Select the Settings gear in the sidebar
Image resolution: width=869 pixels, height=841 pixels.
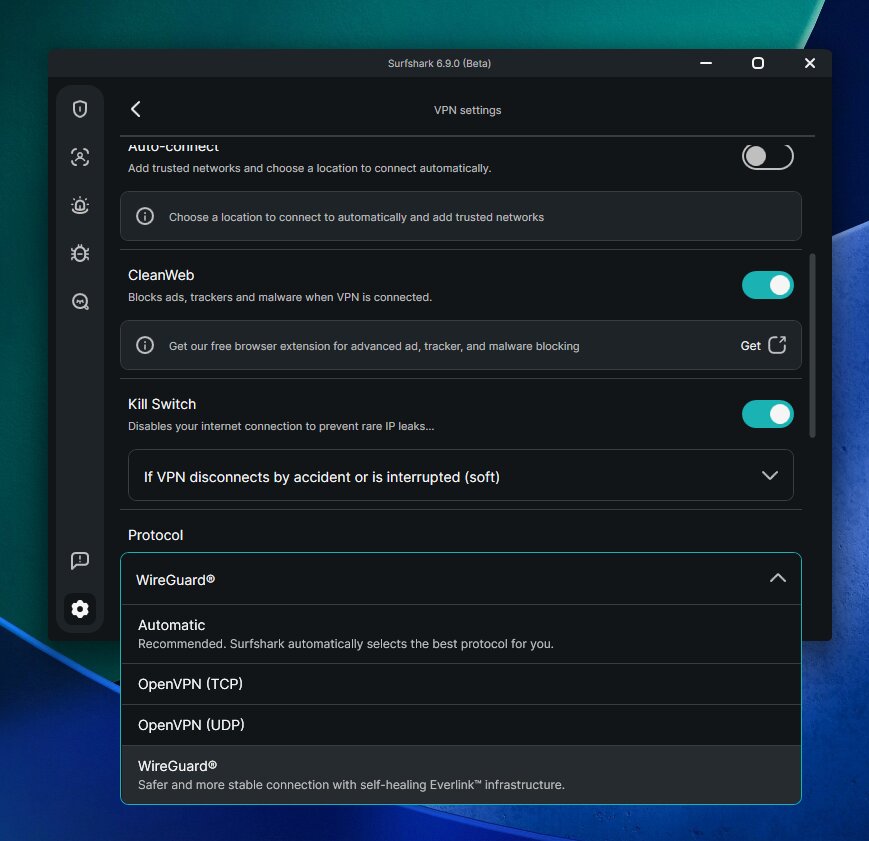click(80, 609)
